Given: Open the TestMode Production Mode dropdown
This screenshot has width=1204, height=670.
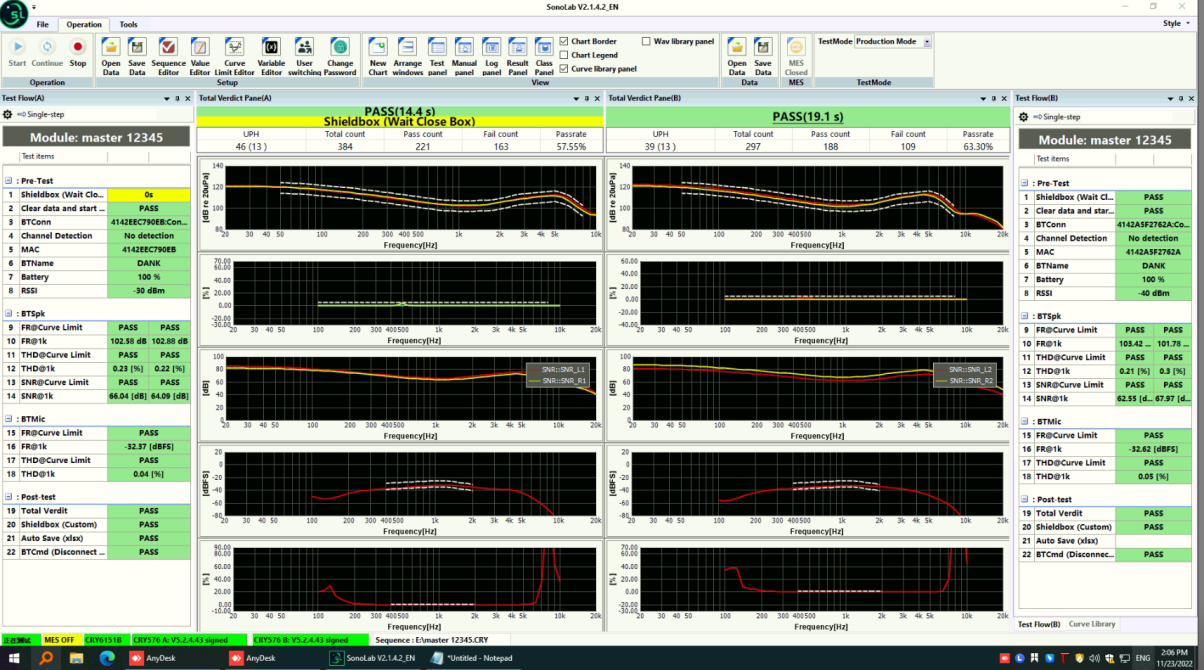Looking at the screenshot, I should pyautogui.click(x=927, y=42).
